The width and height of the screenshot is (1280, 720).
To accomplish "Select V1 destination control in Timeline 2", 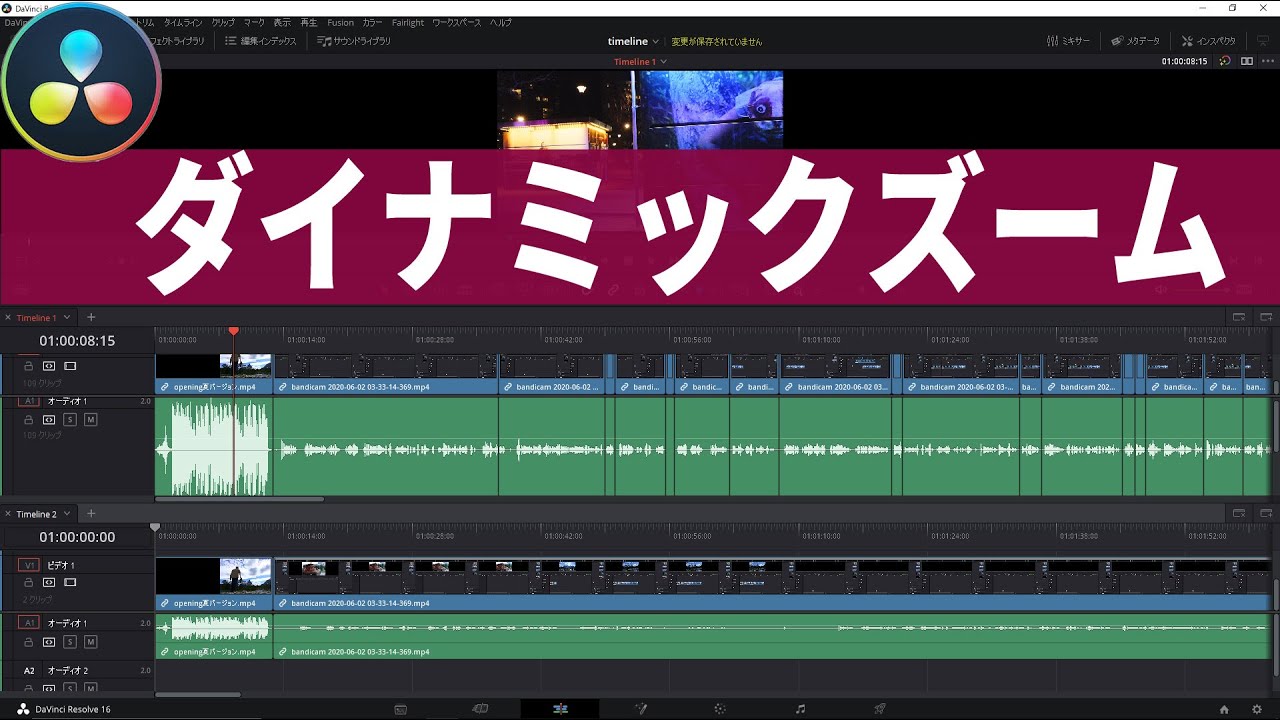I will 29,565.
